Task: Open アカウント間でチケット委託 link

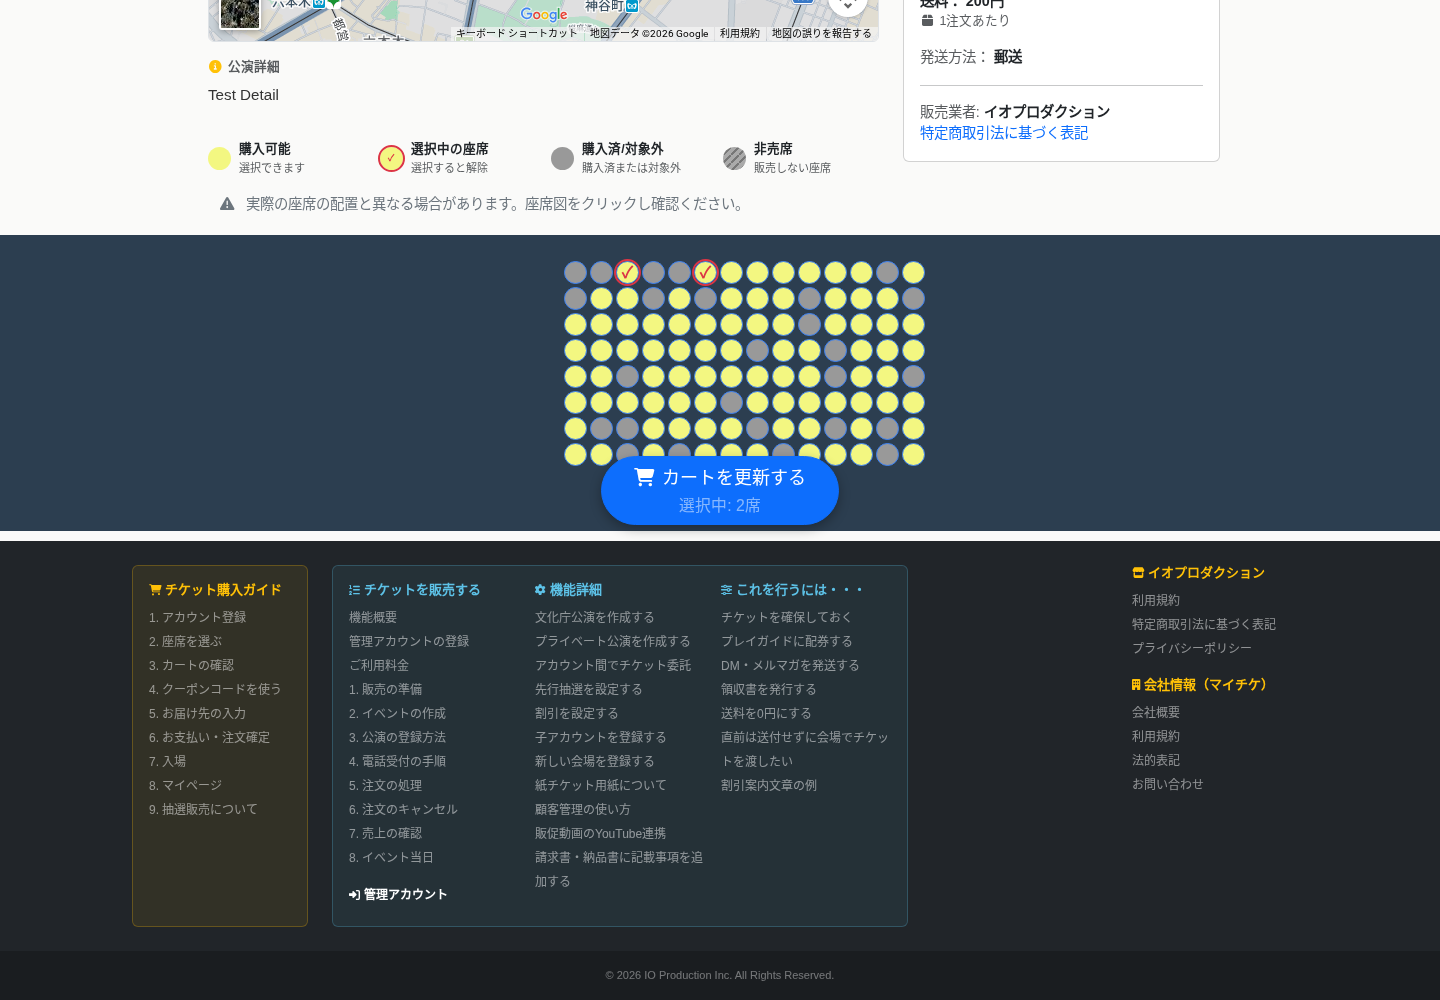Action: coord(613,666)
